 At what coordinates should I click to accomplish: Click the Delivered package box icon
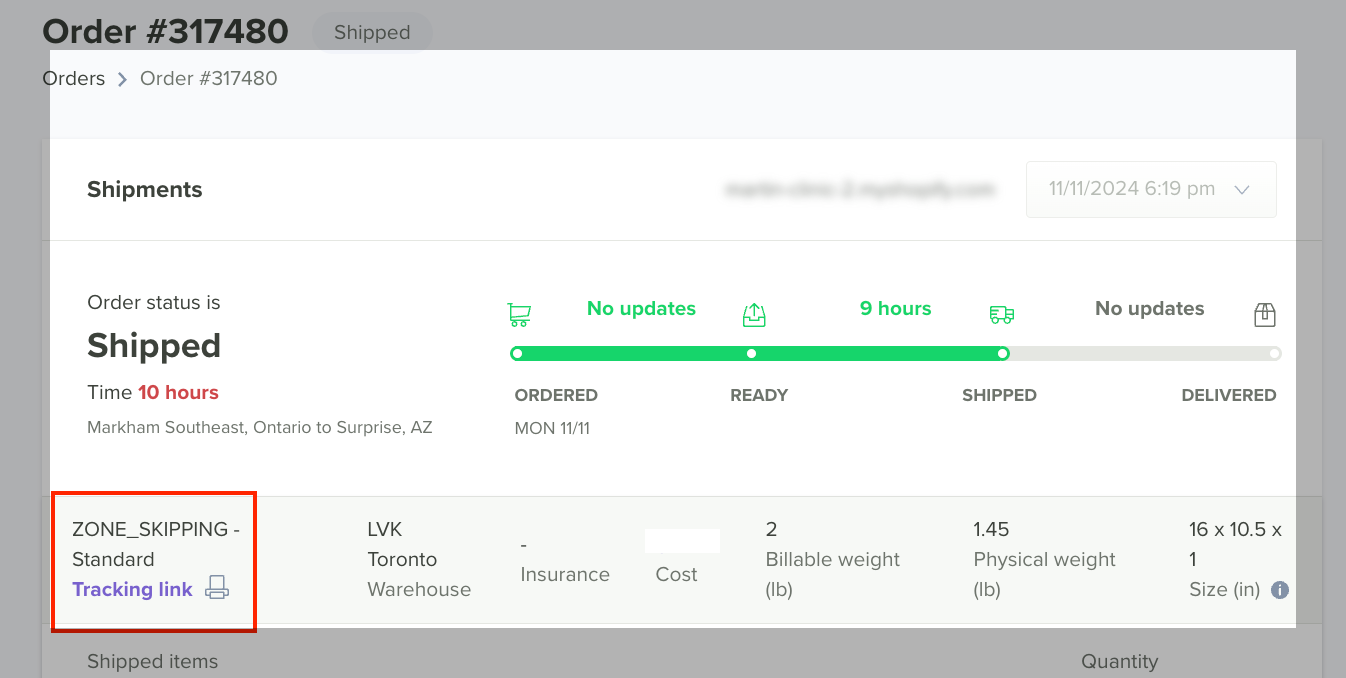tap(1265, 315)
